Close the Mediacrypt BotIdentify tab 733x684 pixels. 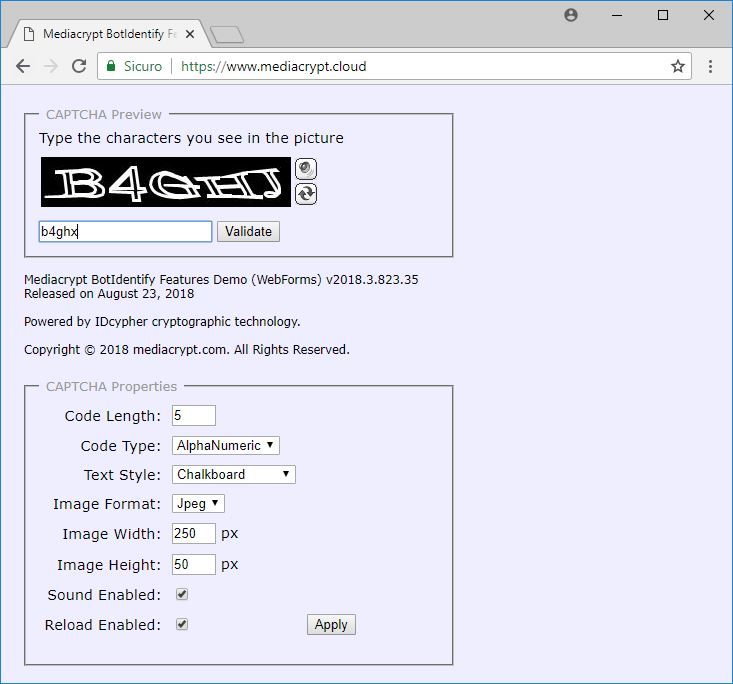pos(189,34)
